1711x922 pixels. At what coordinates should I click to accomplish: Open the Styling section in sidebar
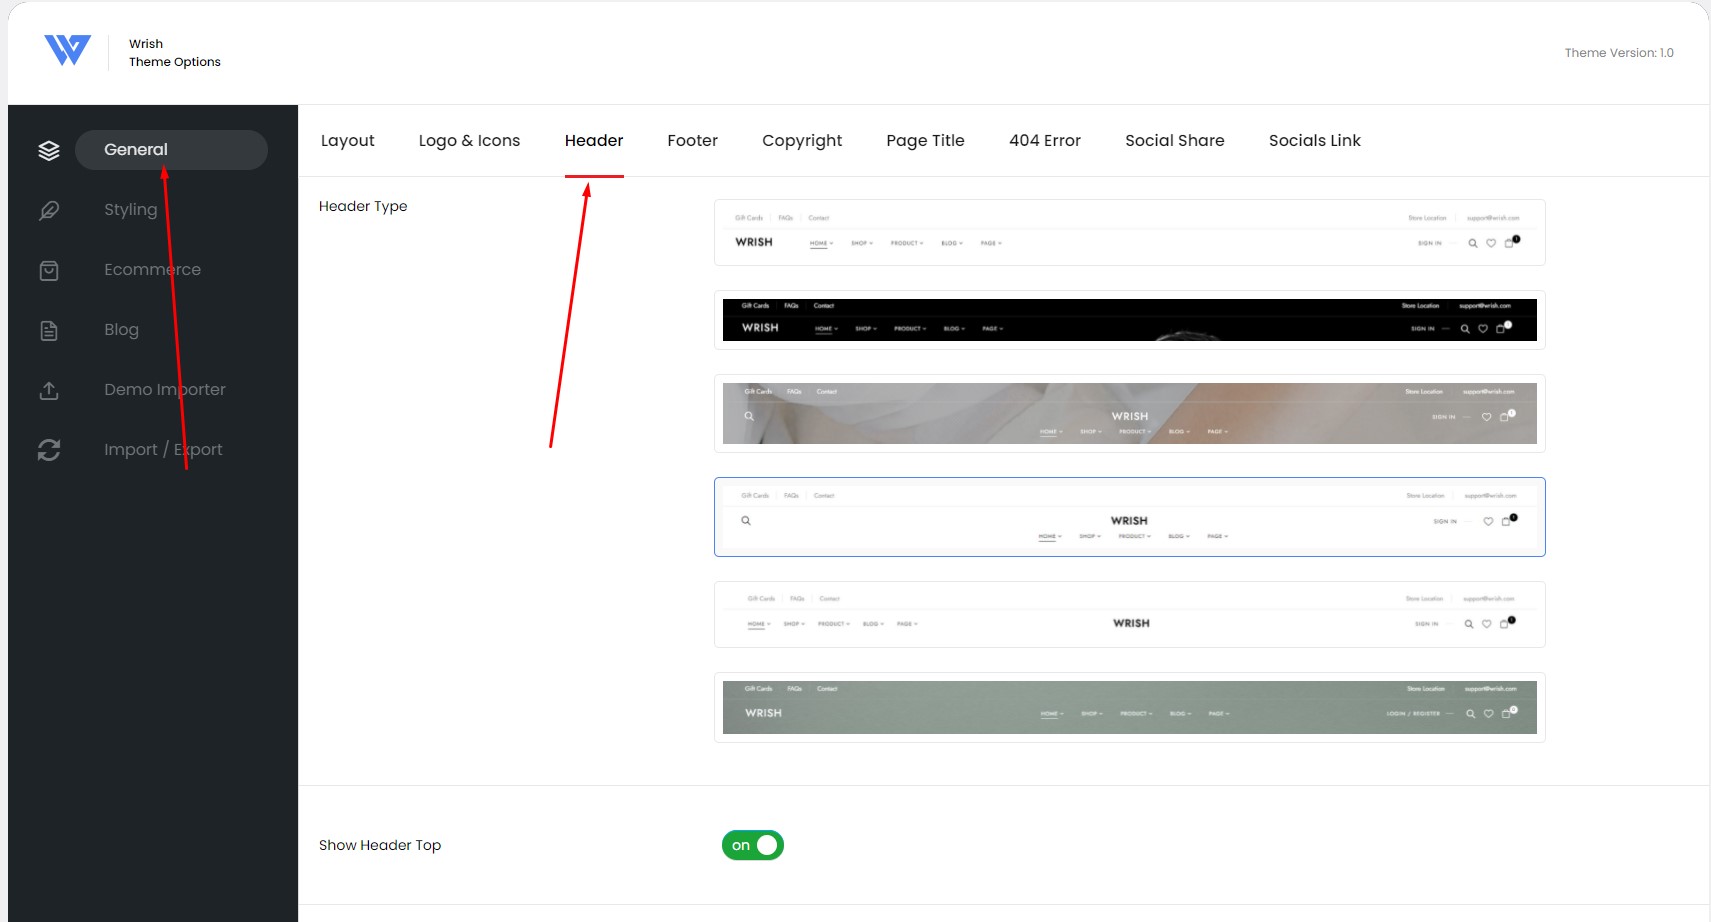pyautogui.click(x=130, y=210)
